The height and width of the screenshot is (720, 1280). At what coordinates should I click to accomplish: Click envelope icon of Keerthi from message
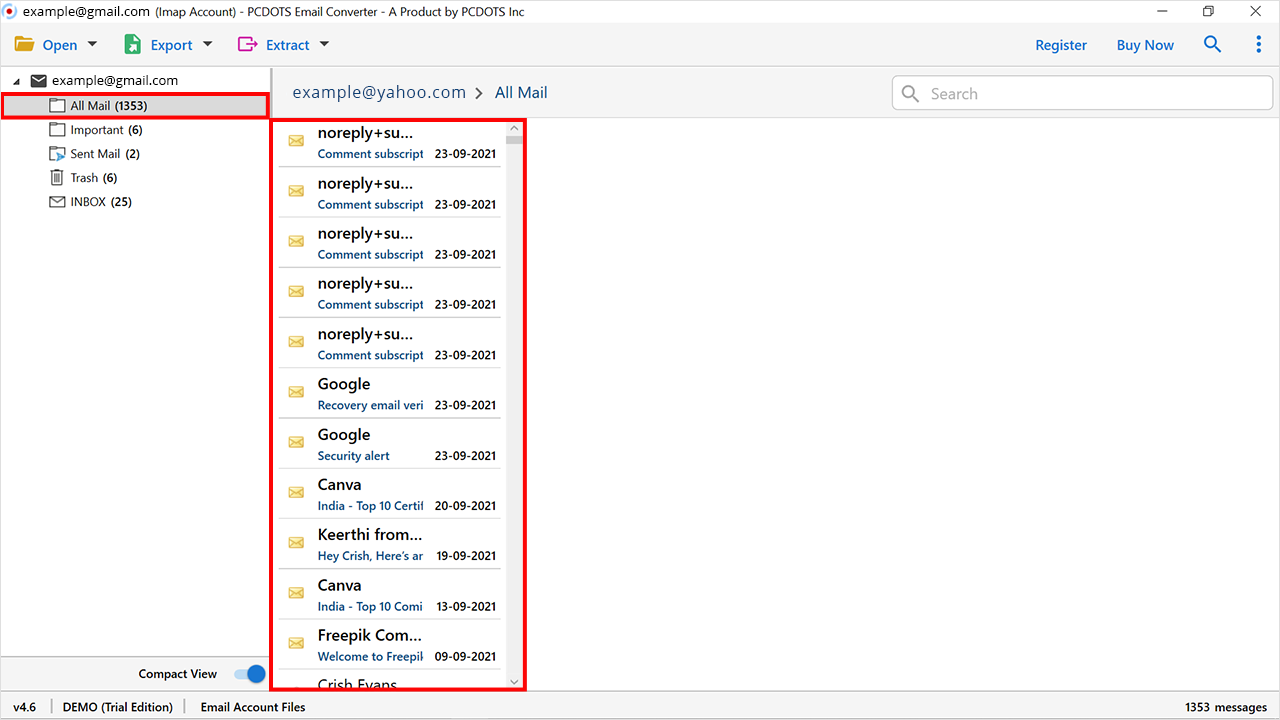click(x=296, y=542)
